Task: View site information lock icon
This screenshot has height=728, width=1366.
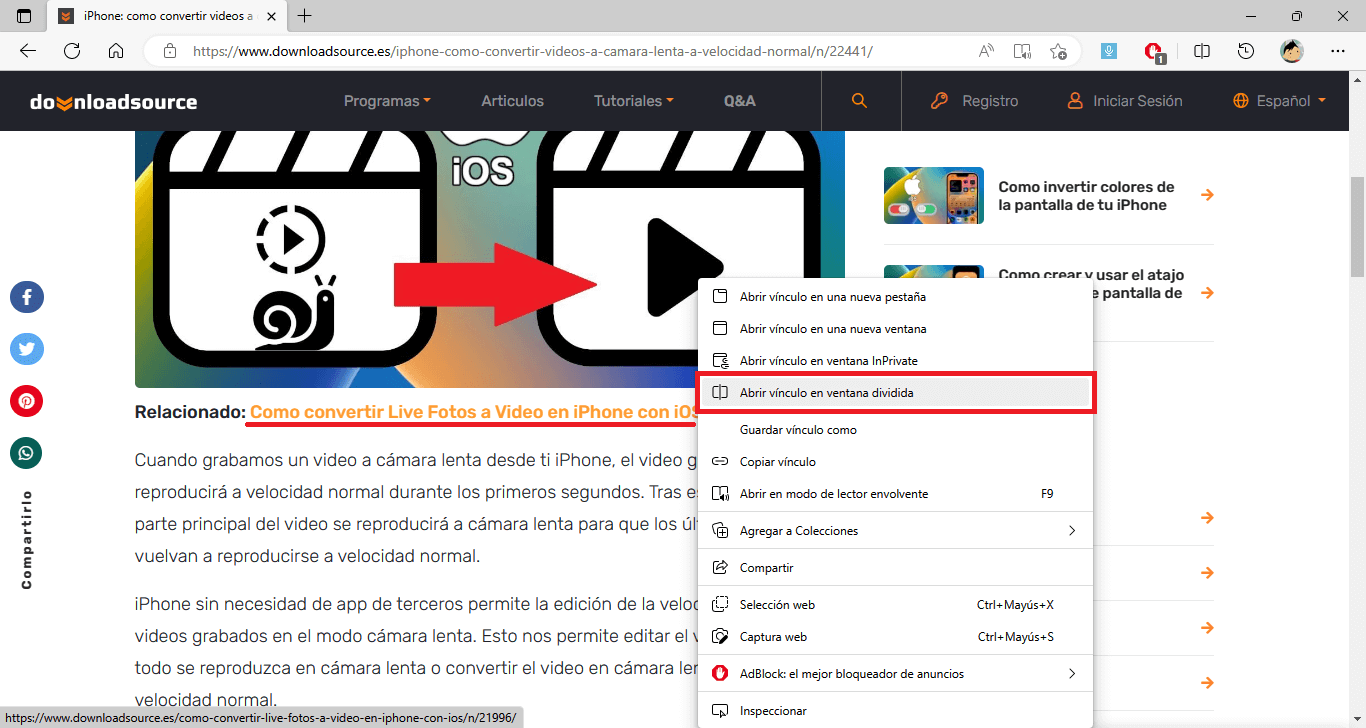Action: tap(170, 51)
